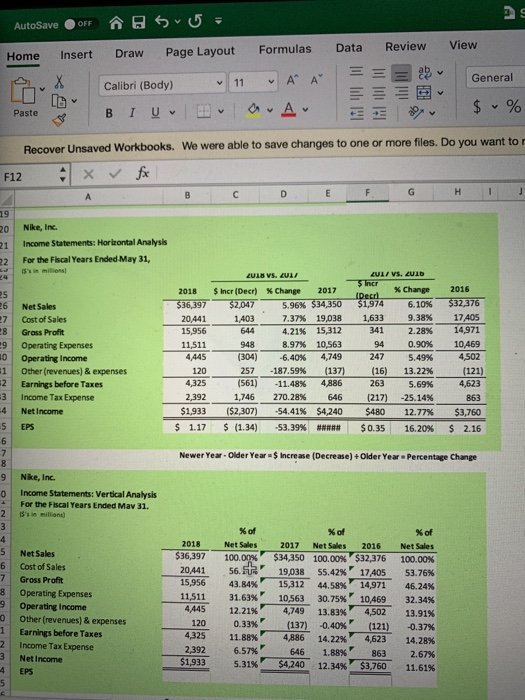This screenshot has width=525, height=700.
Task: Select column F header
Action: pos(367,193)
